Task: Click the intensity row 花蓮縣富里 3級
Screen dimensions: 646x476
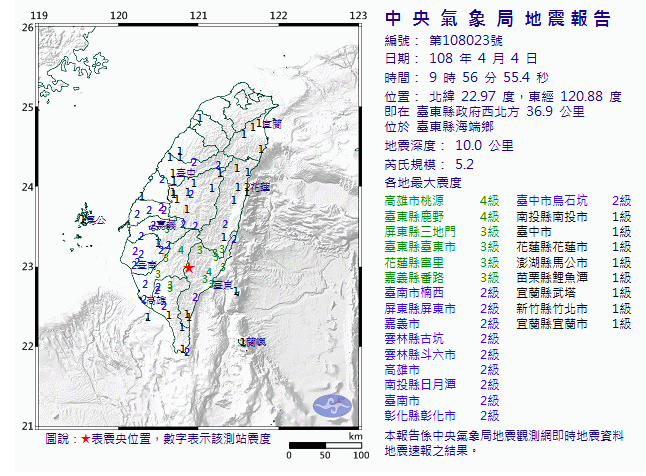Action: pyautogui.click(x=442, y=263)
